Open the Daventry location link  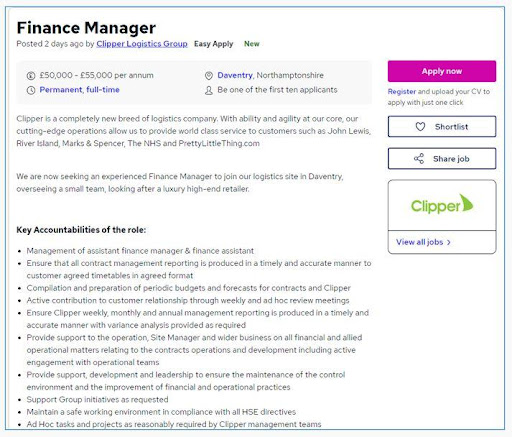[x=235, y=75]
